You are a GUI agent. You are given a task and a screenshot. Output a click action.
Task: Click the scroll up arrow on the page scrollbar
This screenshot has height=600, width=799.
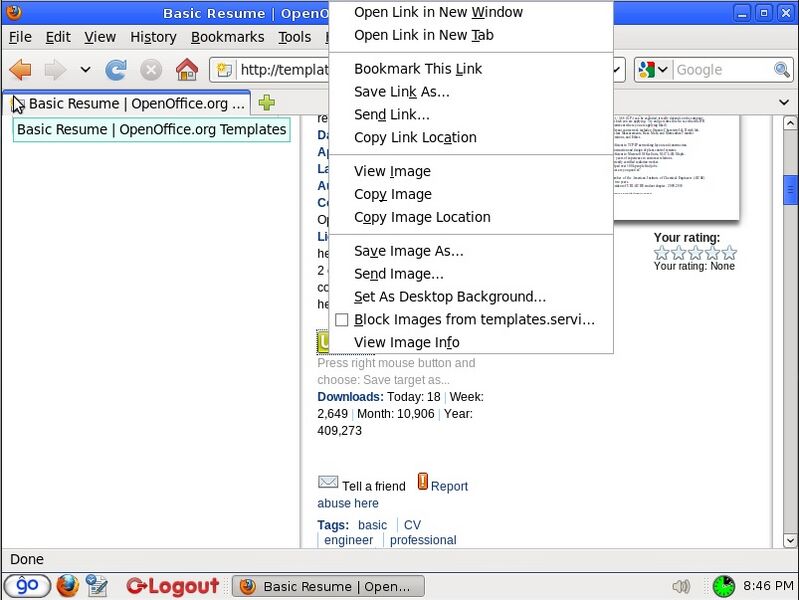790,123
